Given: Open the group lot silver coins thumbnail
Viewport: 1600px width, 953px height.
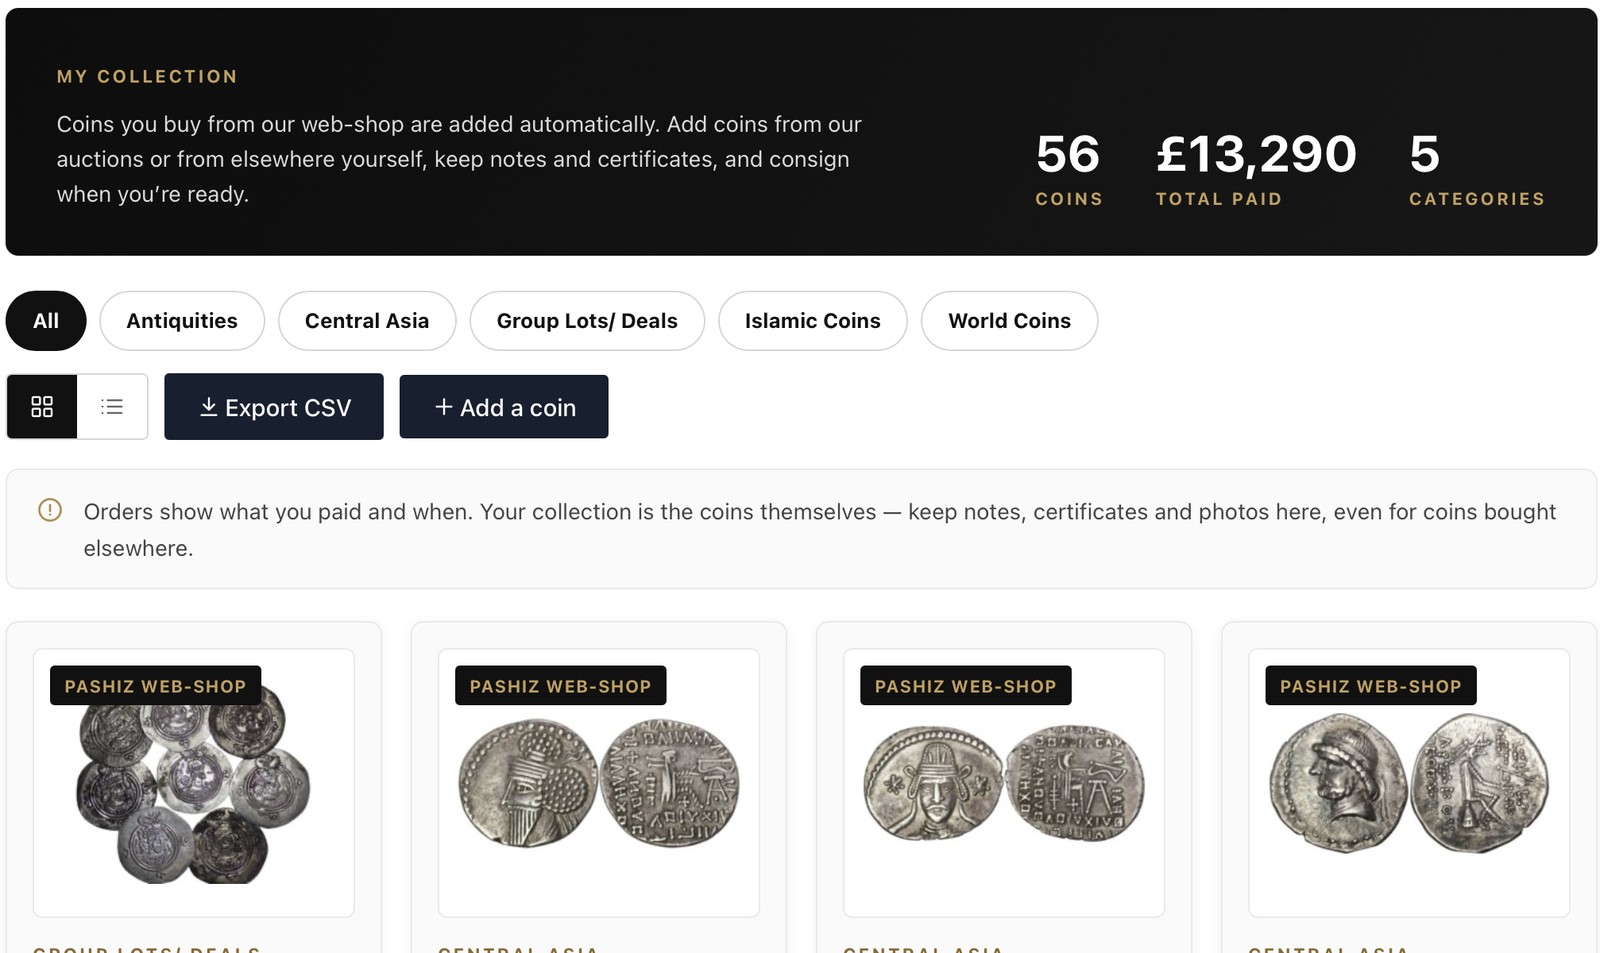Looking at the screenshot, I should coord(194,783).
